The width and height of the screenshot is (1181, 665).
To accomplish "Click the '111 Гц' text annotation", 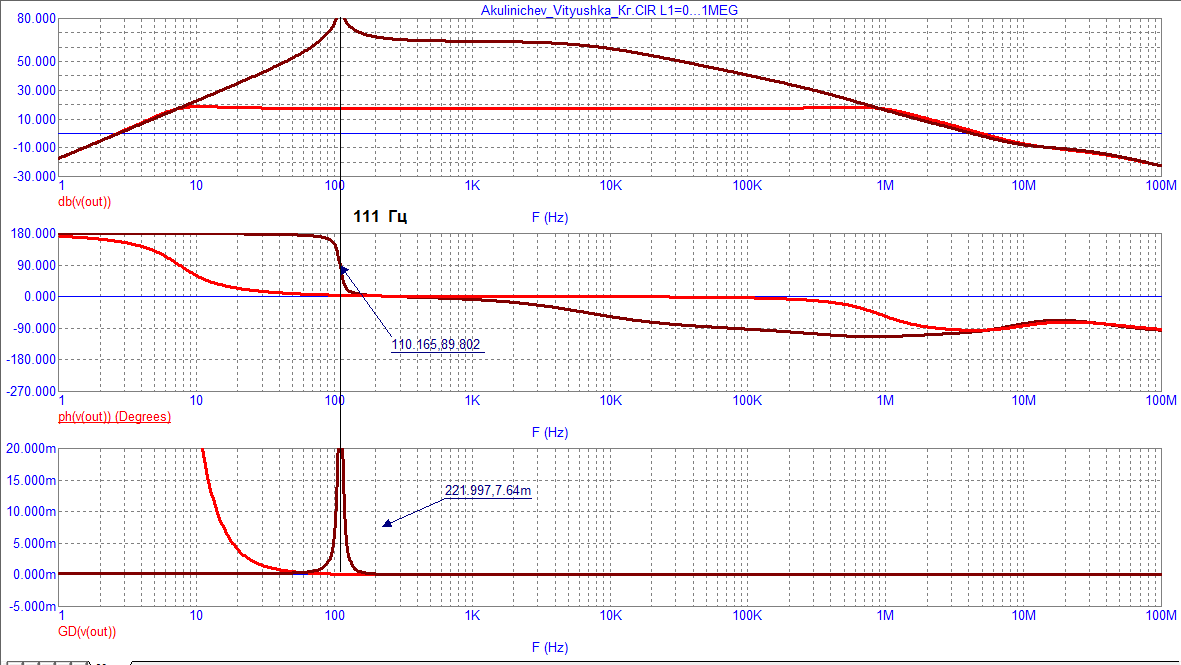I will (380, 217).
